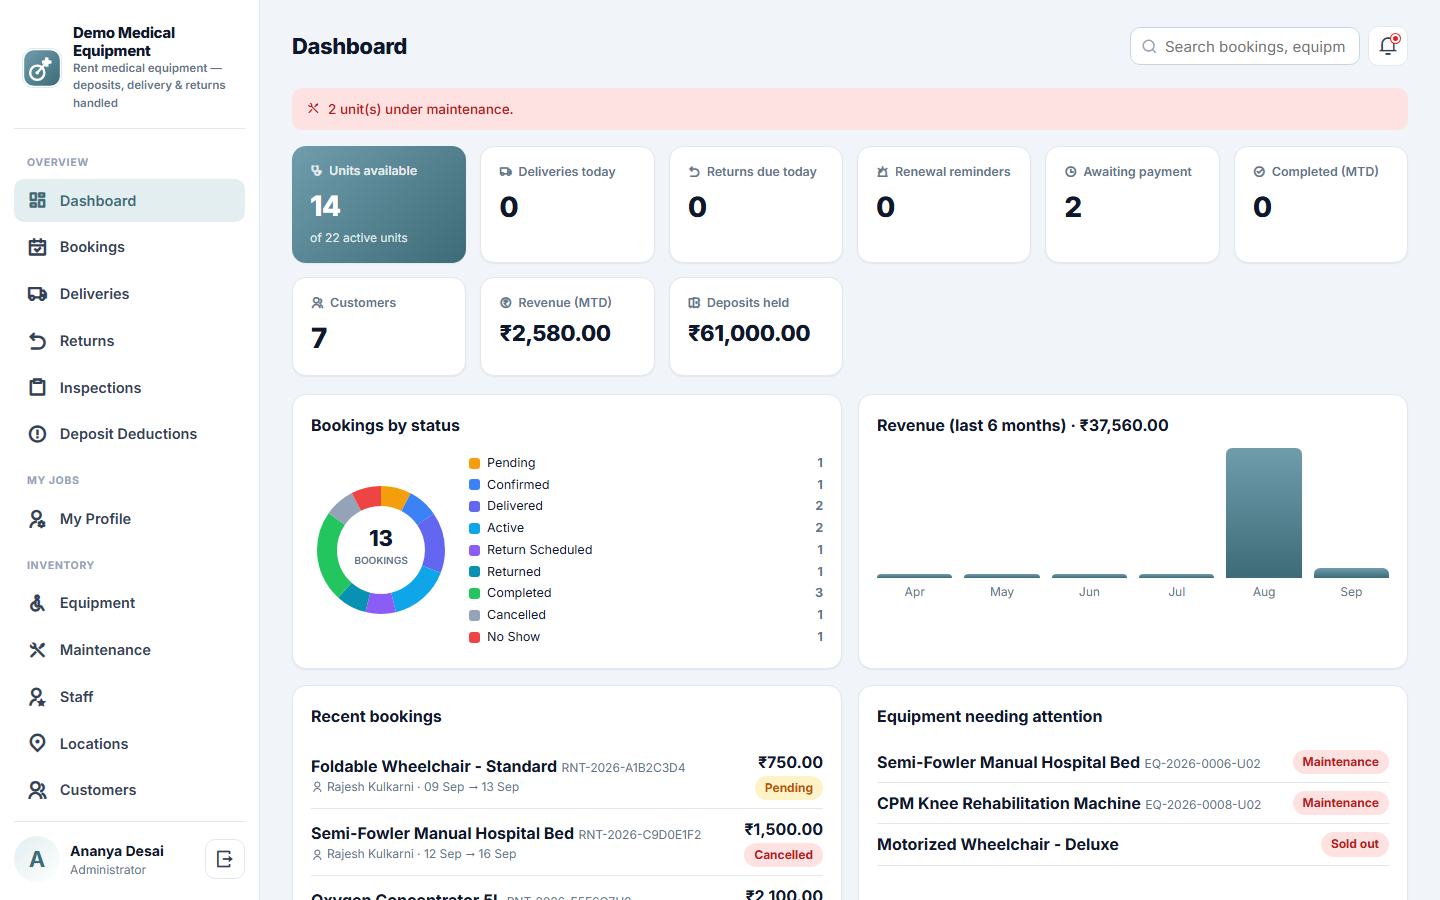Click the Equipment wheelchair icon

pyautogui.click(x=38, y=603)
